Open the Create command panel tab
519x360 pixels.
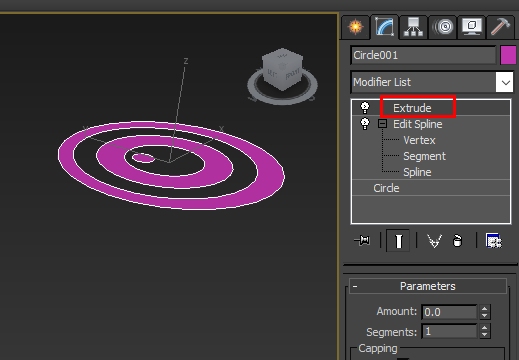tap(356, 27)
